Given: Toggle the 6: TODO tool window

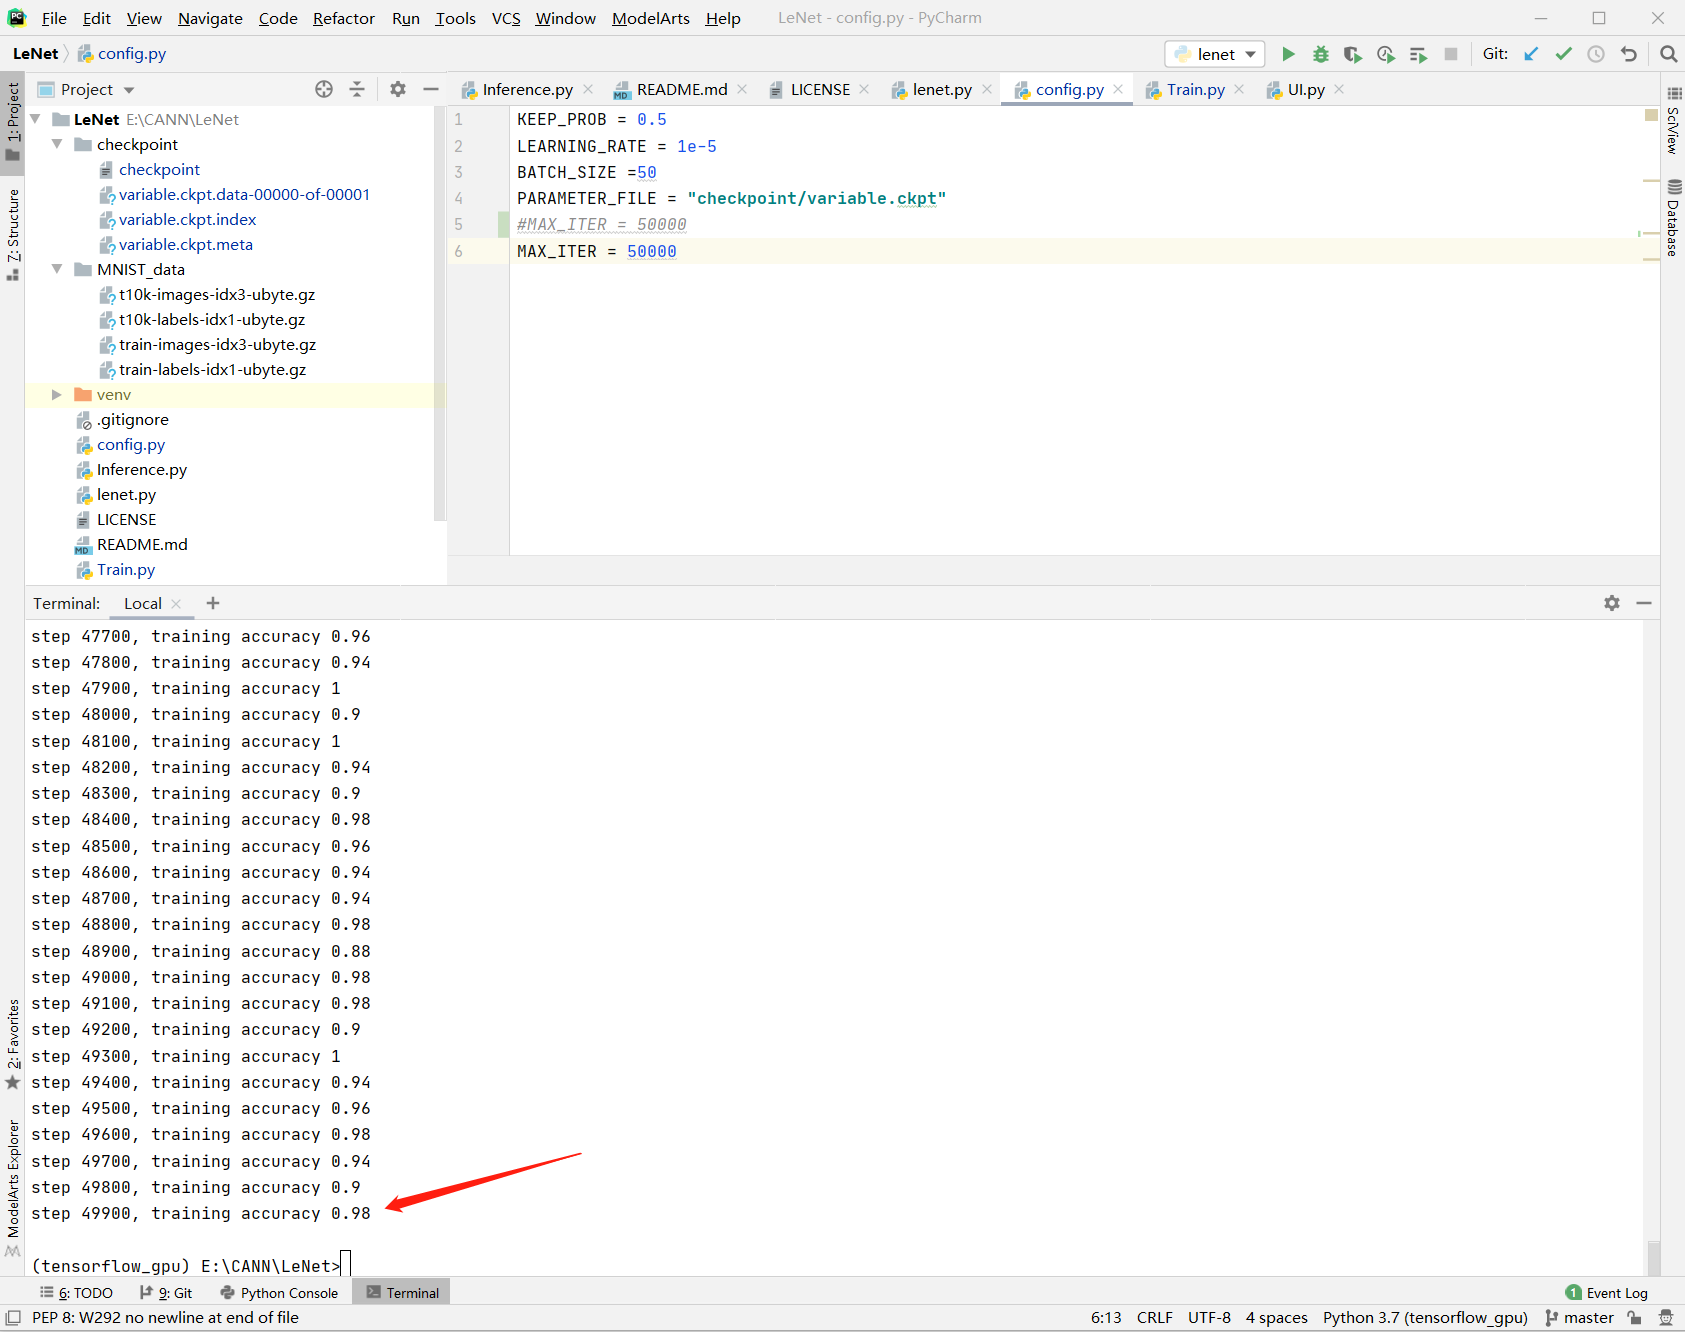Looking at the screenshot, I should (76, 1293).
